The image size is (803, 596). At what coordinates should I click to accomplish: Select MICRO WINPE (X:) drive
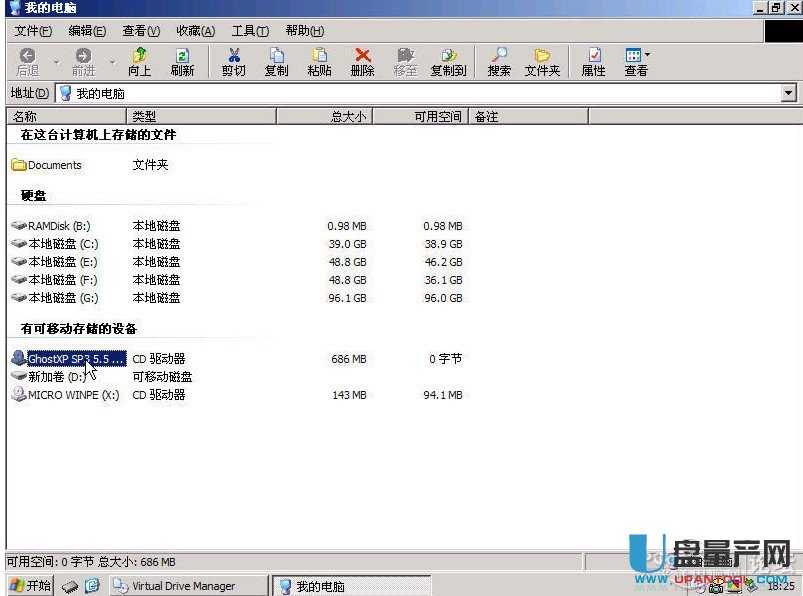click(x=72, y=395)
